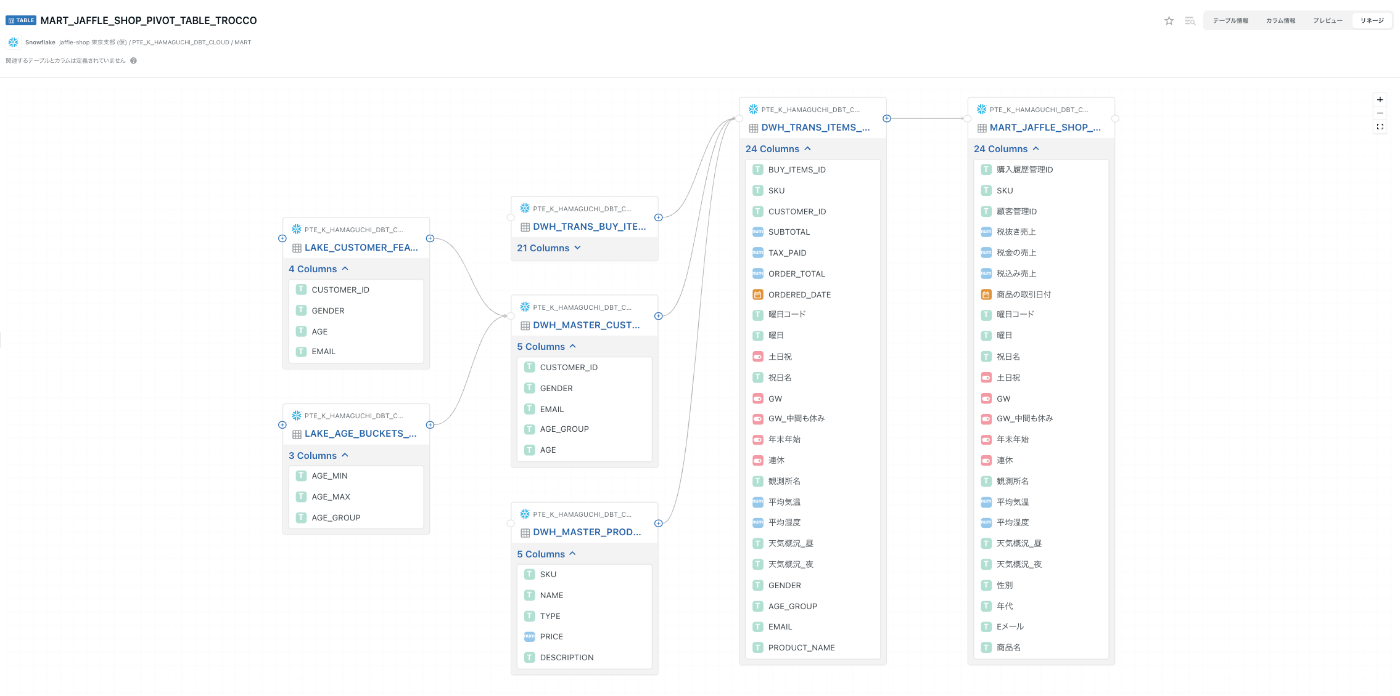Click the help question mark icon
This screenshot has width=1400, height=696.
coord(133,60)
